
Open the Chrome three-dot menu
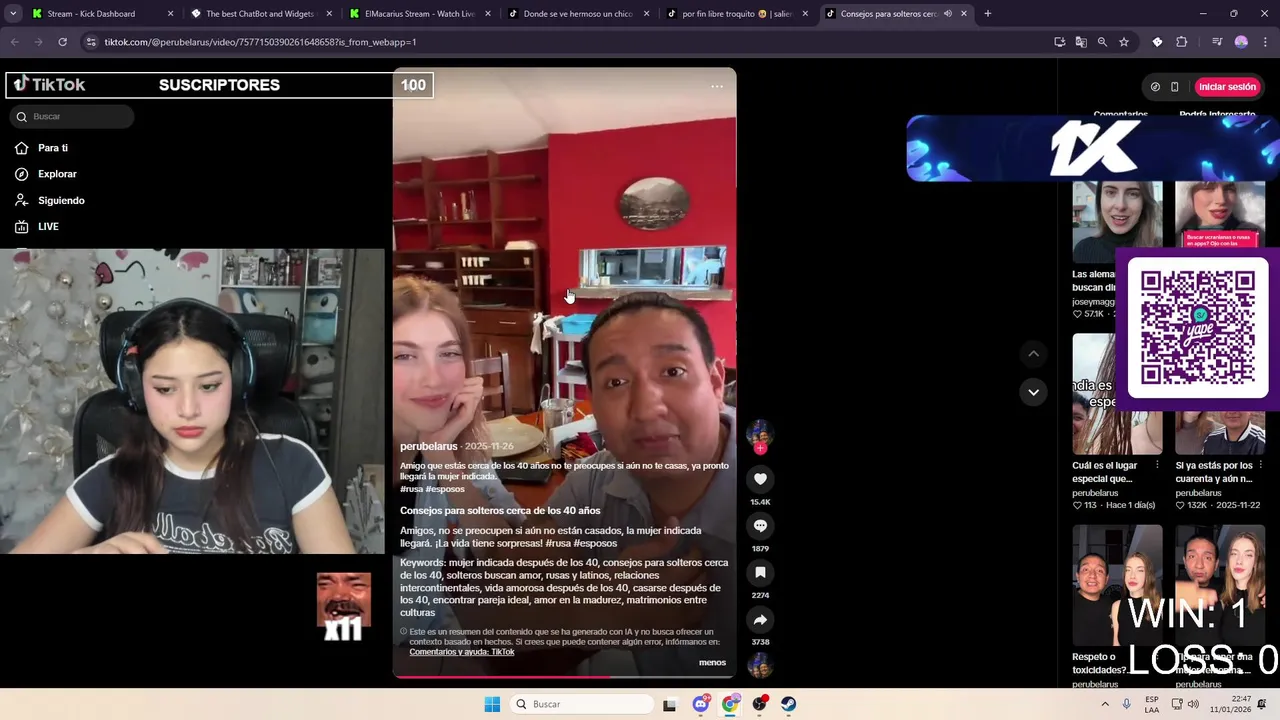coord(1264,42)
